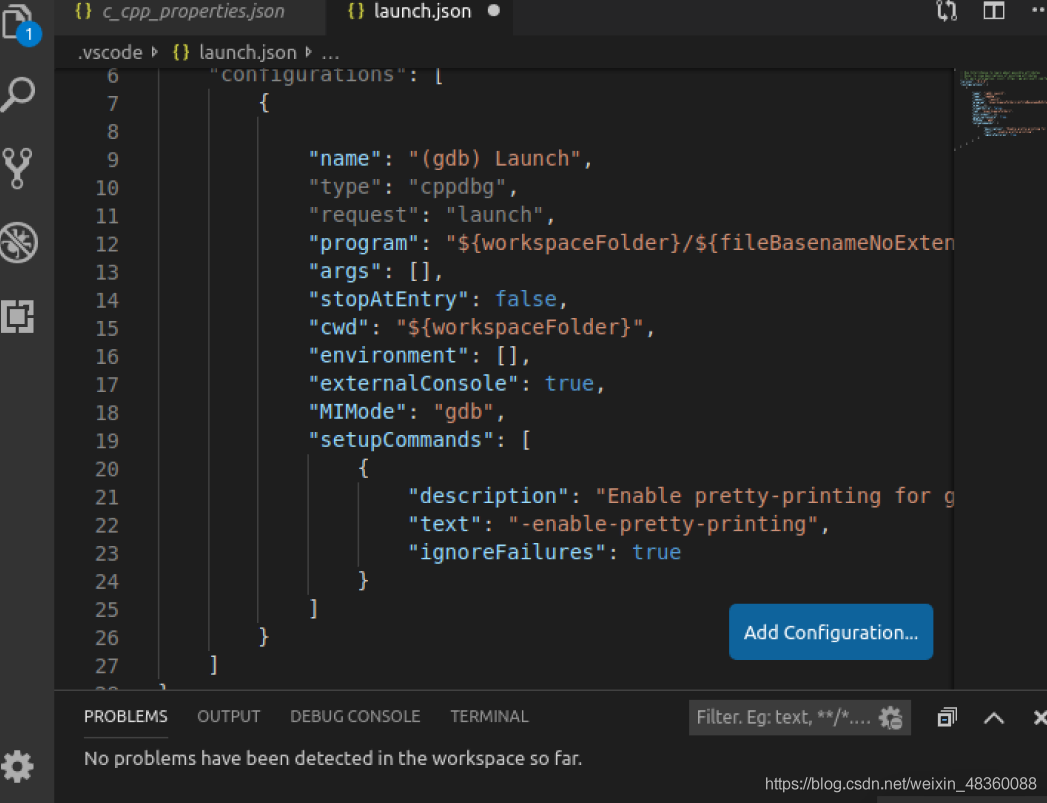Screen dimensions: 1047x803
Task: Switch to the OUTPUT panel tab
Action: (228, 716)
